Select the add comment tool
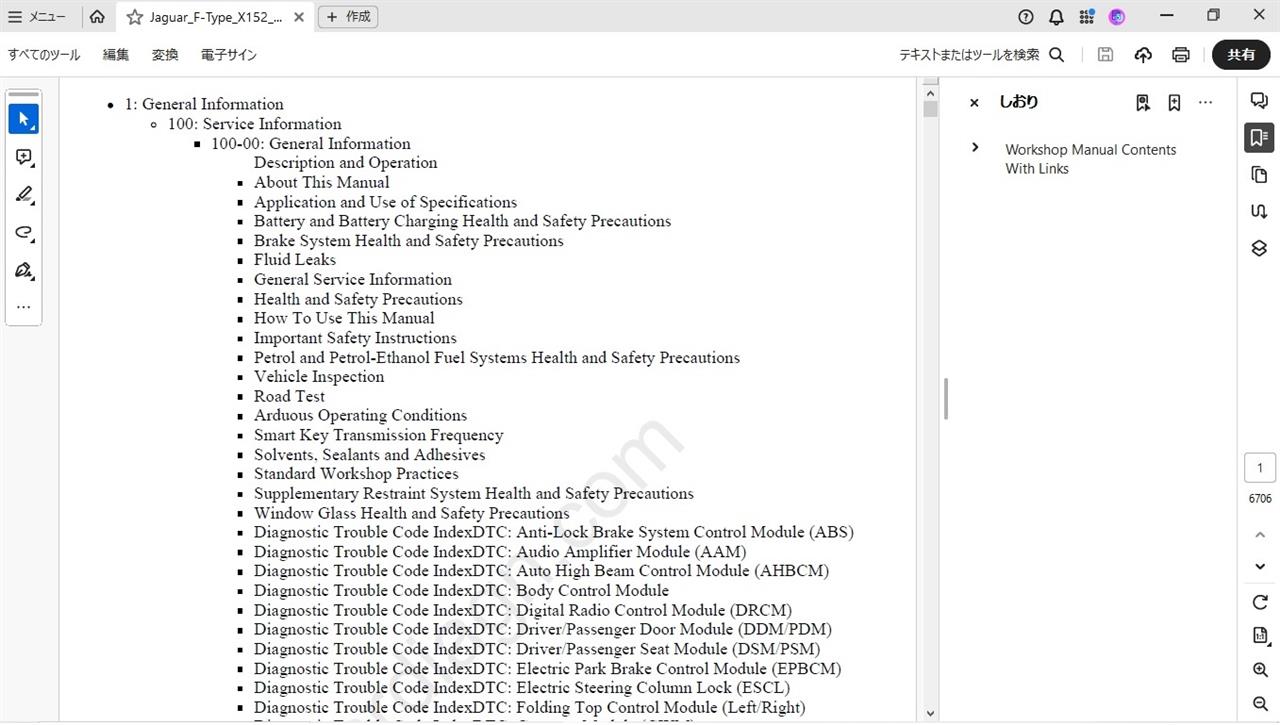 pyautogui.click(x=24, y=157)
